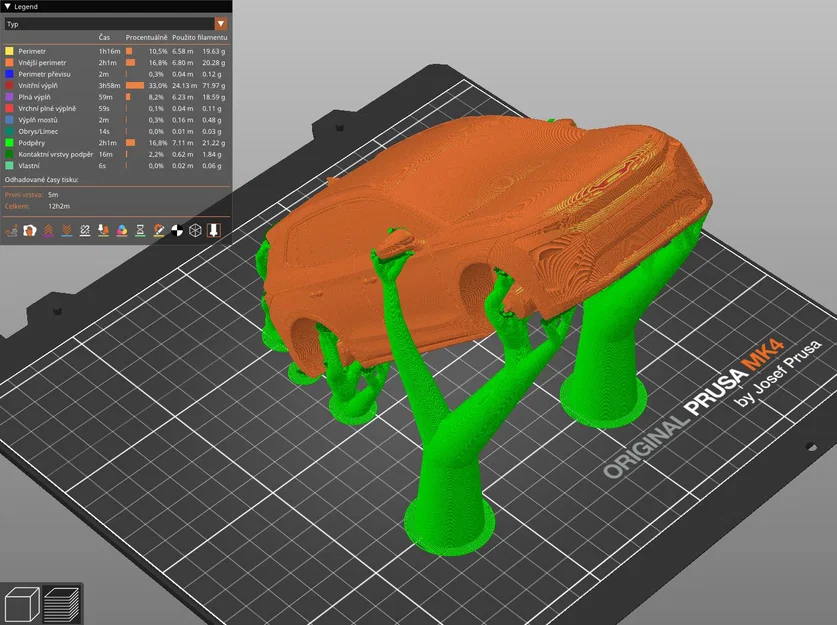The width and height of the screenshot is (837, 625).
Task: Toggle the seams display icon
Action: [84, 230]
